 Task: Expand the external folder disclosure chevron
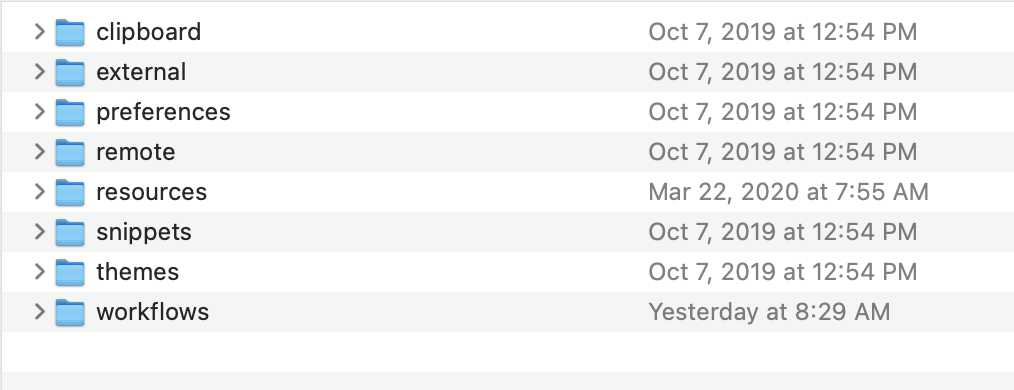[39, 71]
